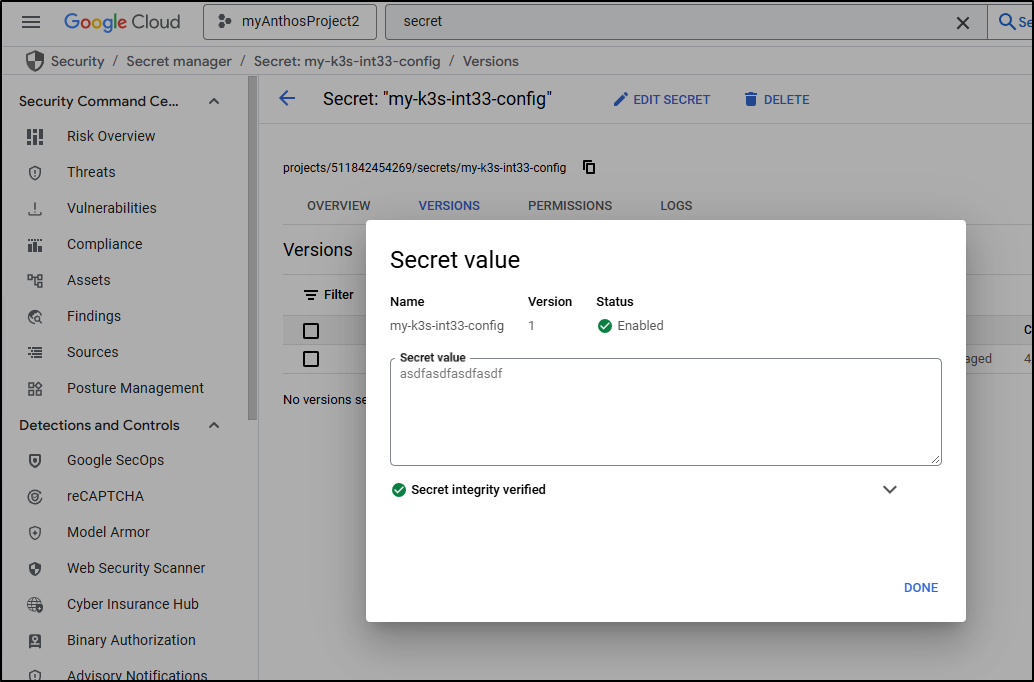Open Advisory Notifications in the sidebar
This screenshot has width=1034, height=682.
pyautogui.click(x=137, y=675)
